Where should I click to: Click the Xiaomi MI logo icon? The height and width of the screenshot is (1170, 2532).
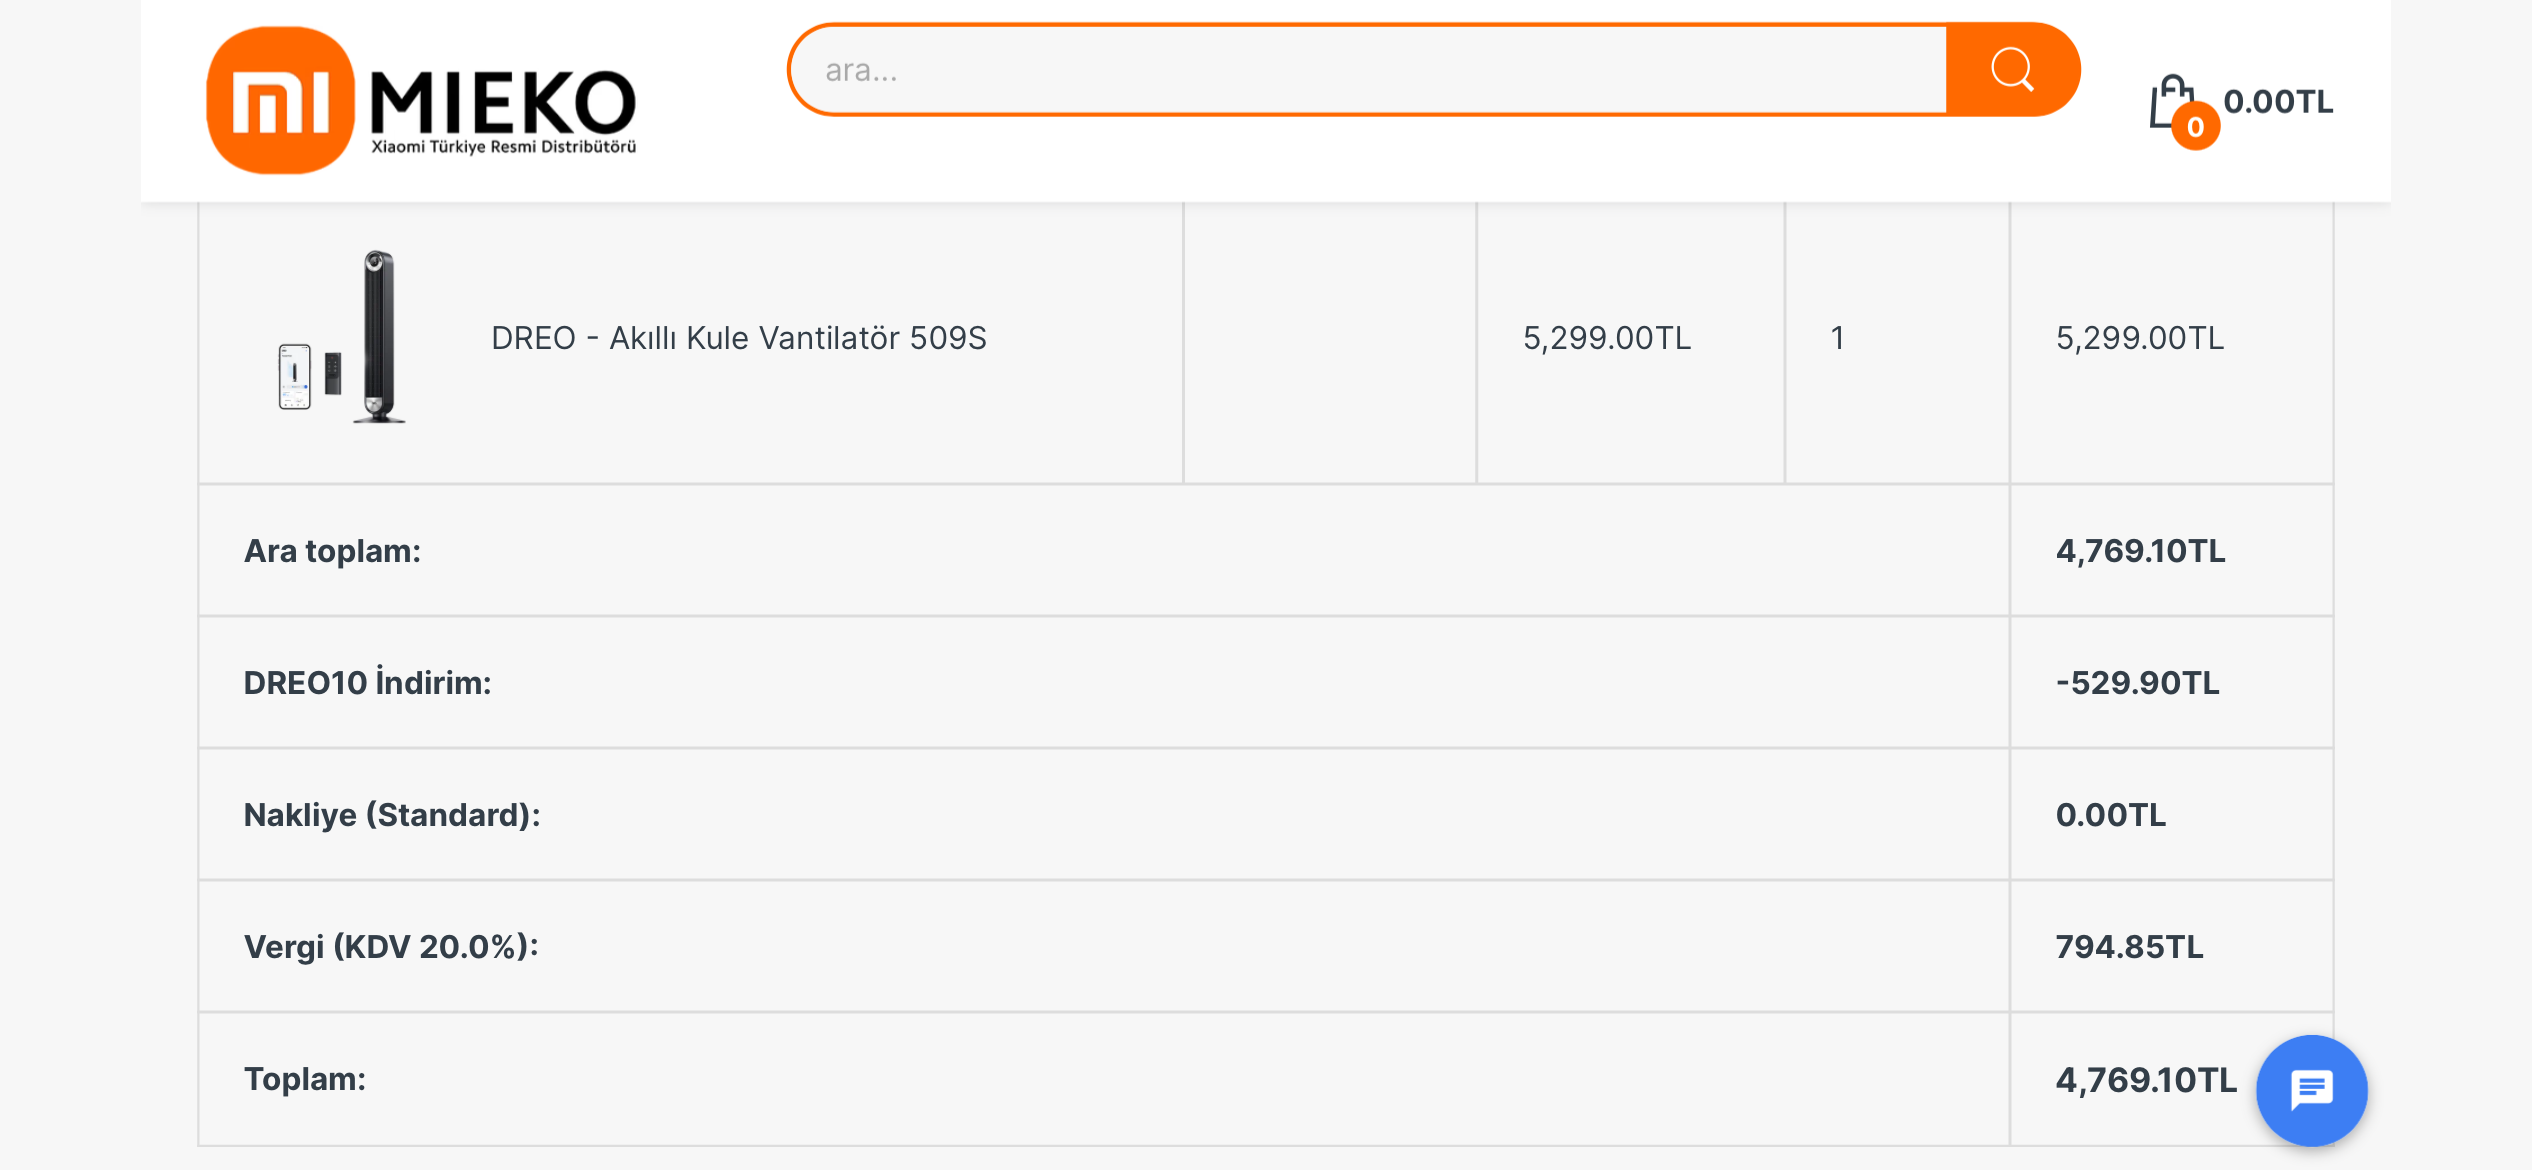coord(280,100)
